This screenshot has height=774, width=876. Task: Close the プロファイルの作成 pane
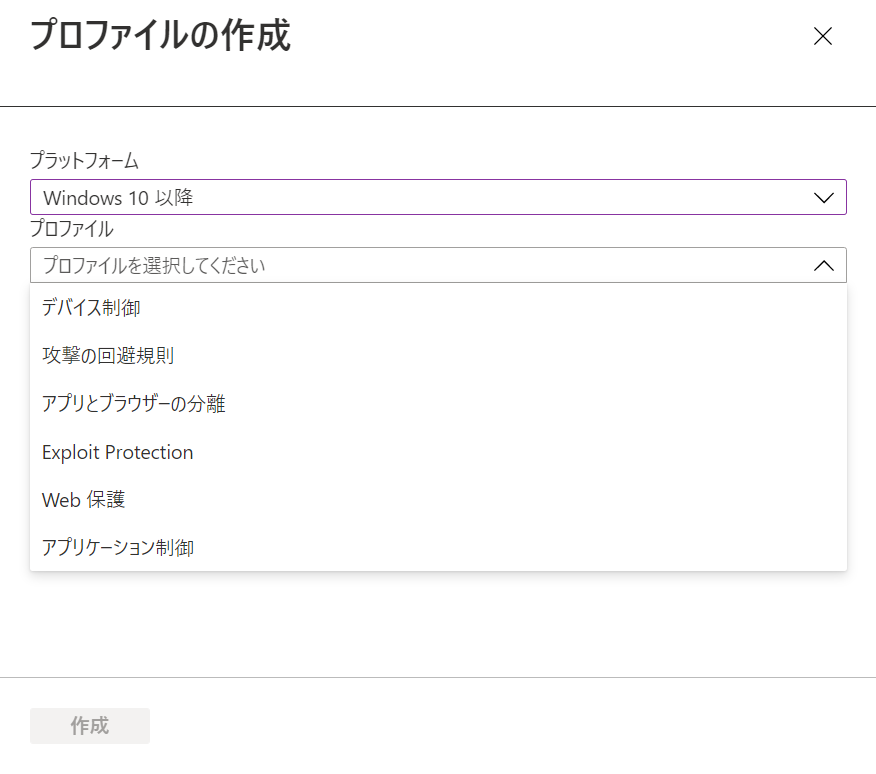click(822, 36)
